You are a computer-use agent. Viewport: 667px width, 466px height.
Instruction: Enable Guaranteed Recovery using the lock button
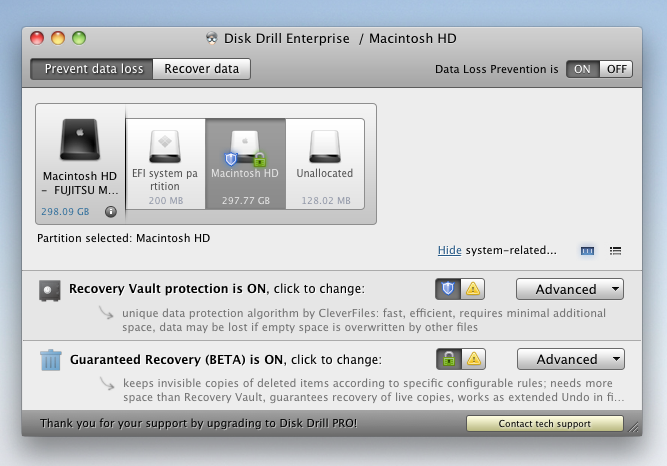[449, 359]
